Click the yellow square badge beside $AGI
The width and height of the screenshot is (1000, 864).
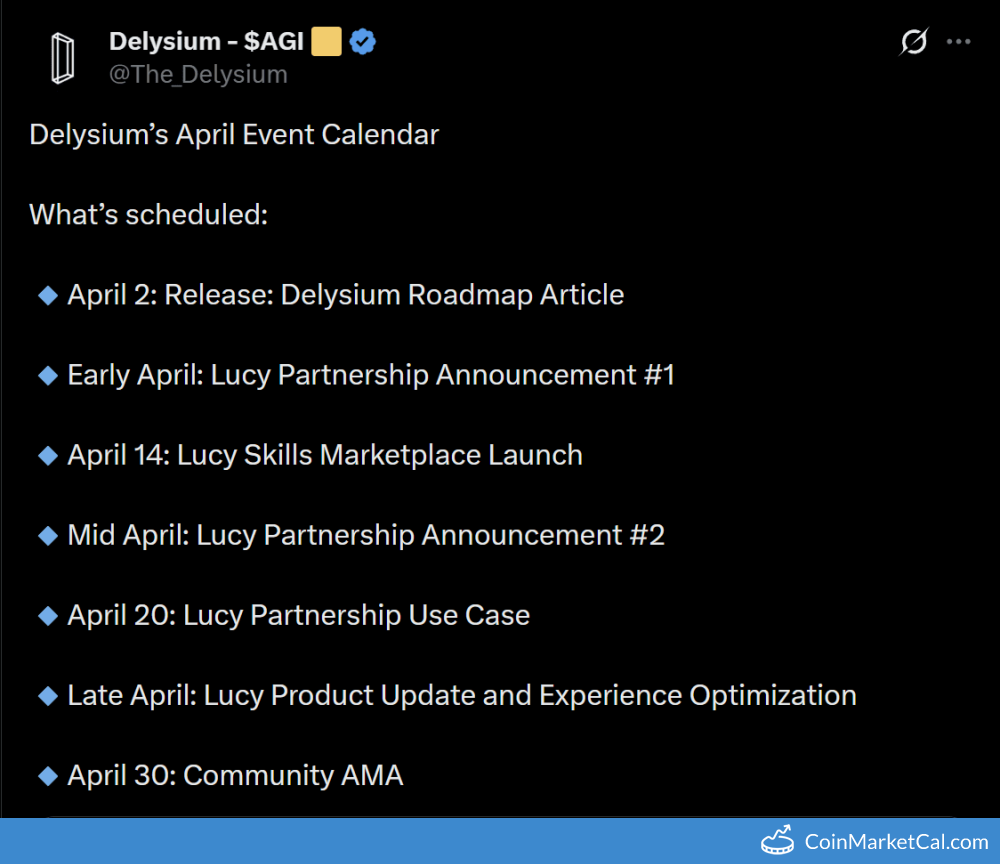point(326,42)
